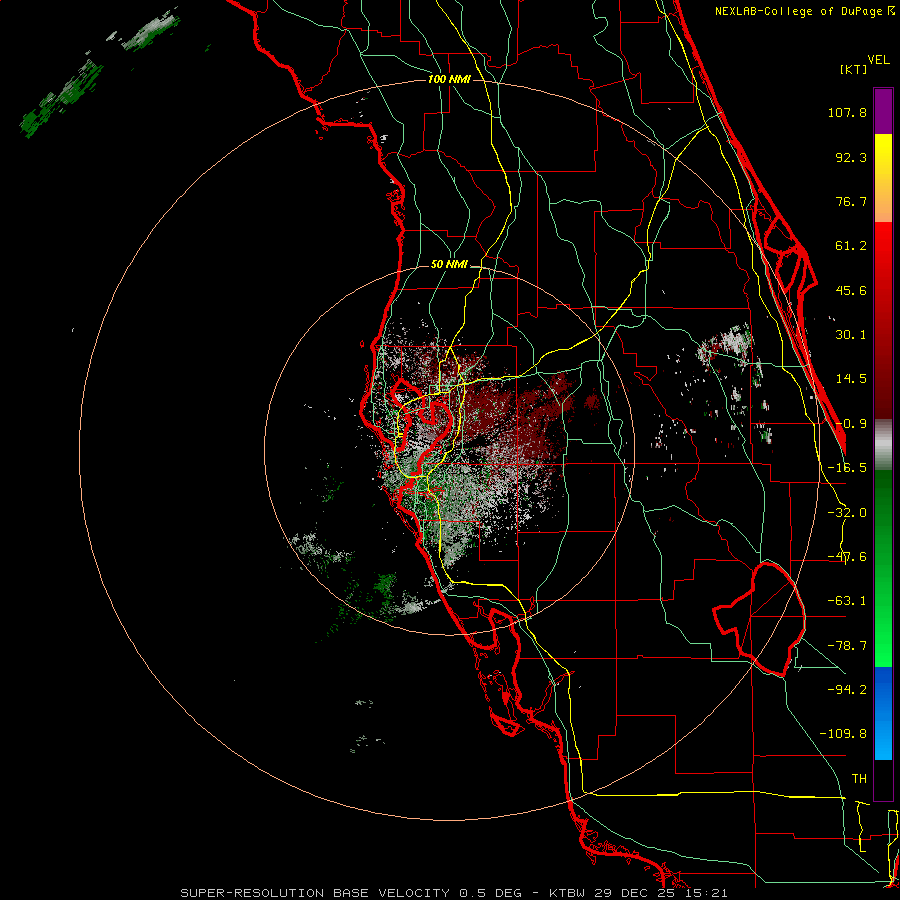Click the -47.6 scale value

pos(847,557)
